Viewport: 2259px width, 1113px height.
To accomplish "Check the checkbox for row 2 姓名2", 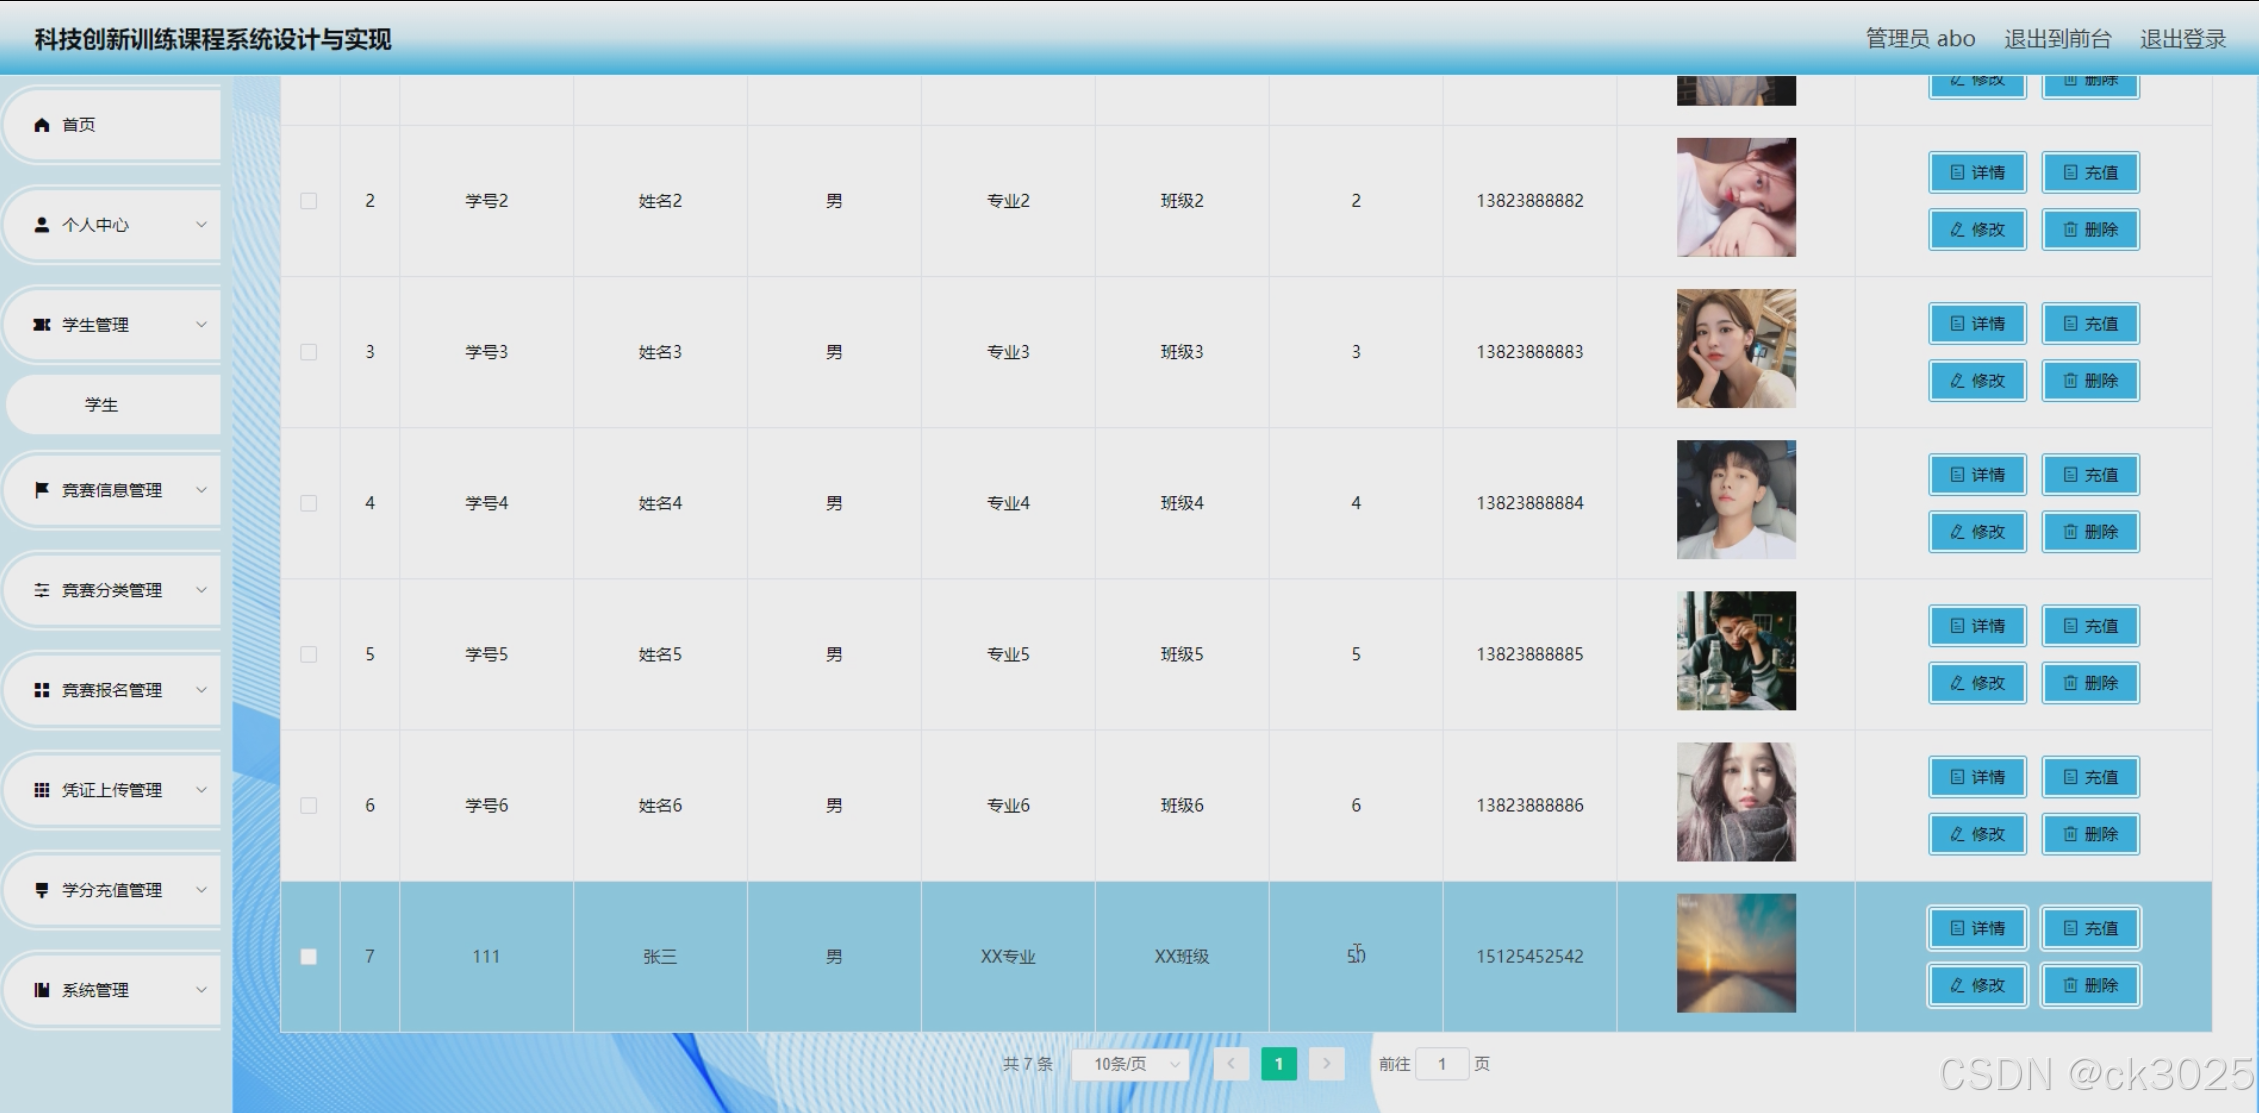I will (x=309, y=201).
